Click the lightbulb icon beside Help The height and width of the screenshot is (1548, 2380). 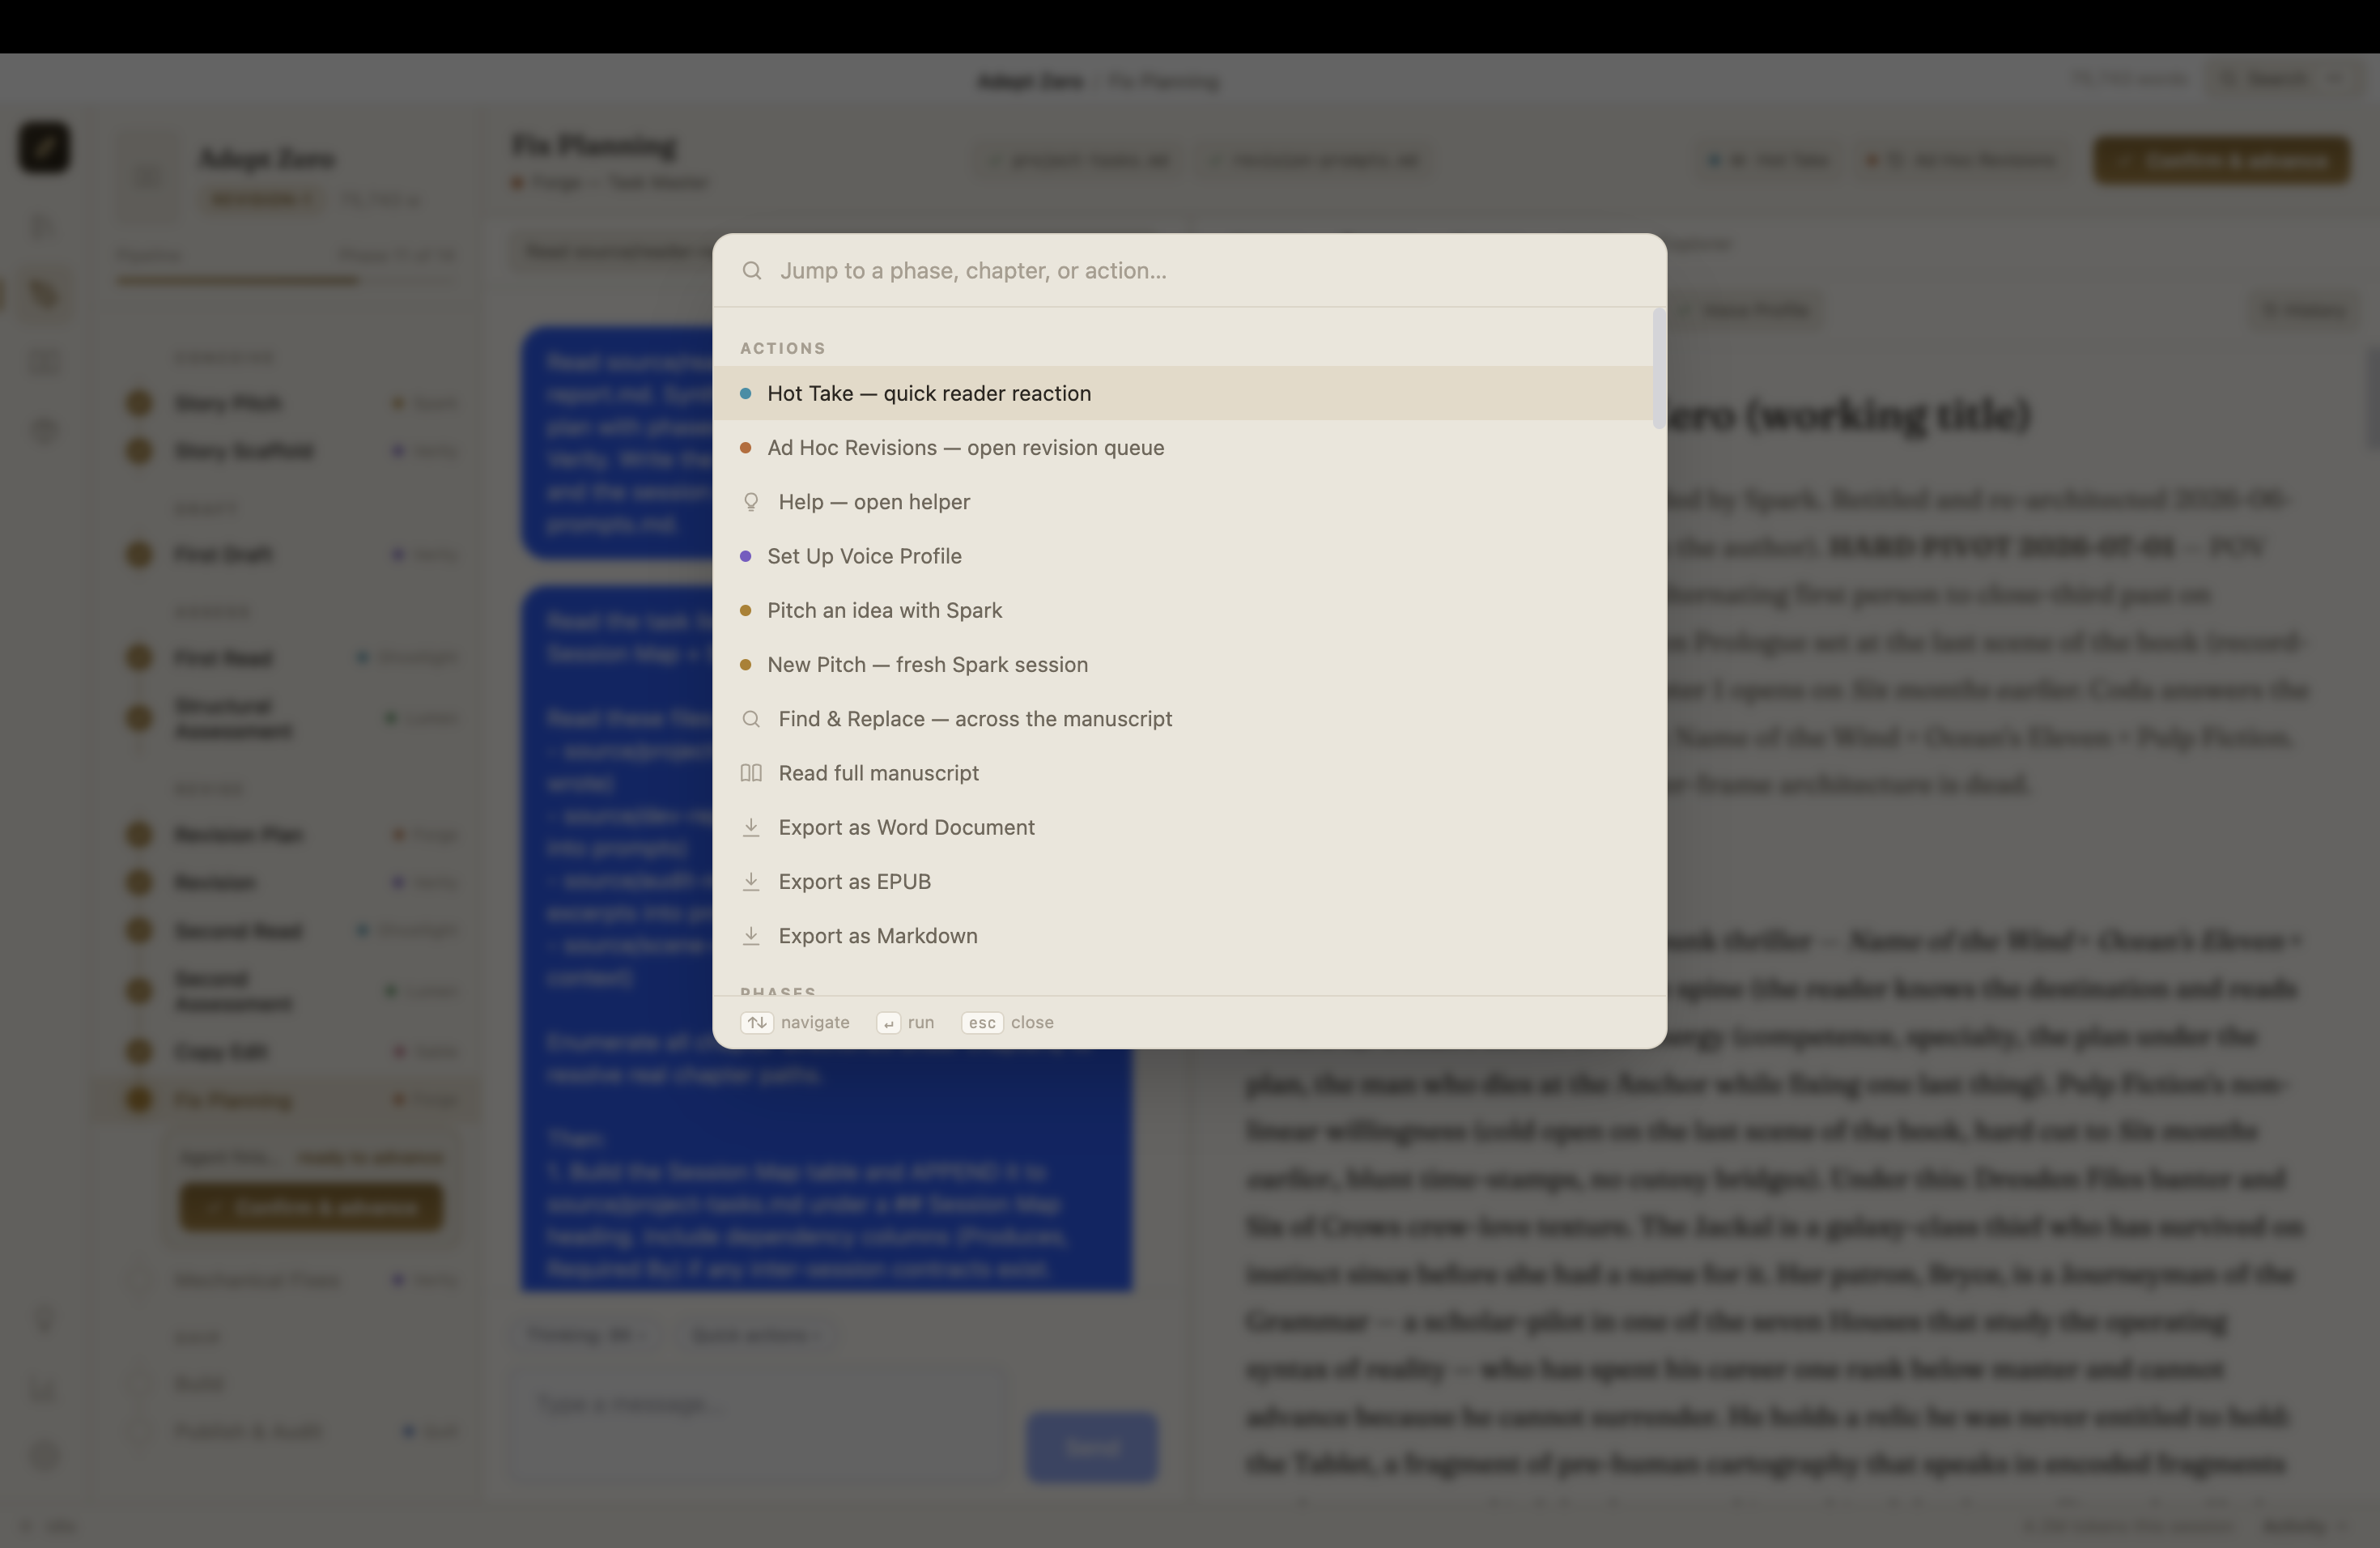tap(751, 502)
